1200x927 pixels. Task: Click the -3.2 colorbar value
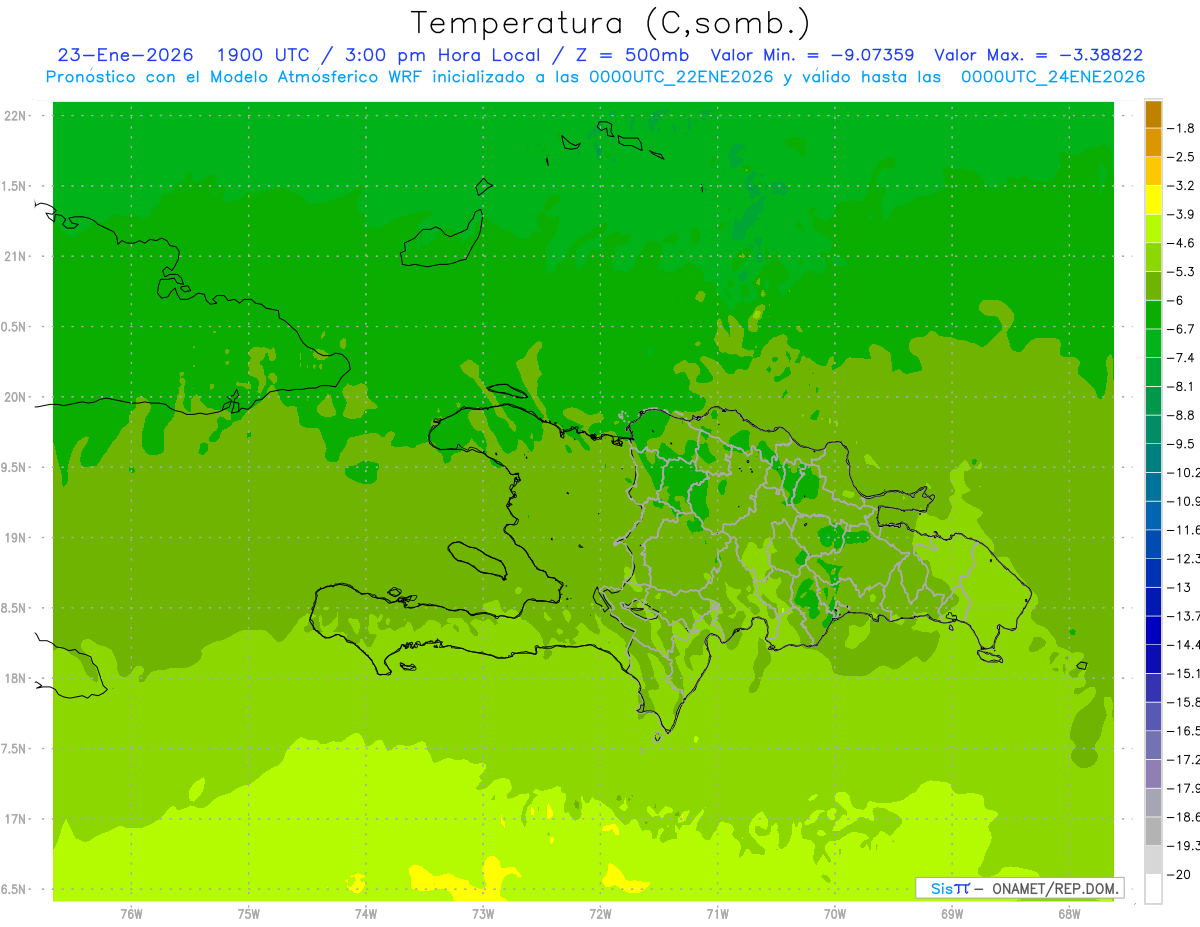1183,186
